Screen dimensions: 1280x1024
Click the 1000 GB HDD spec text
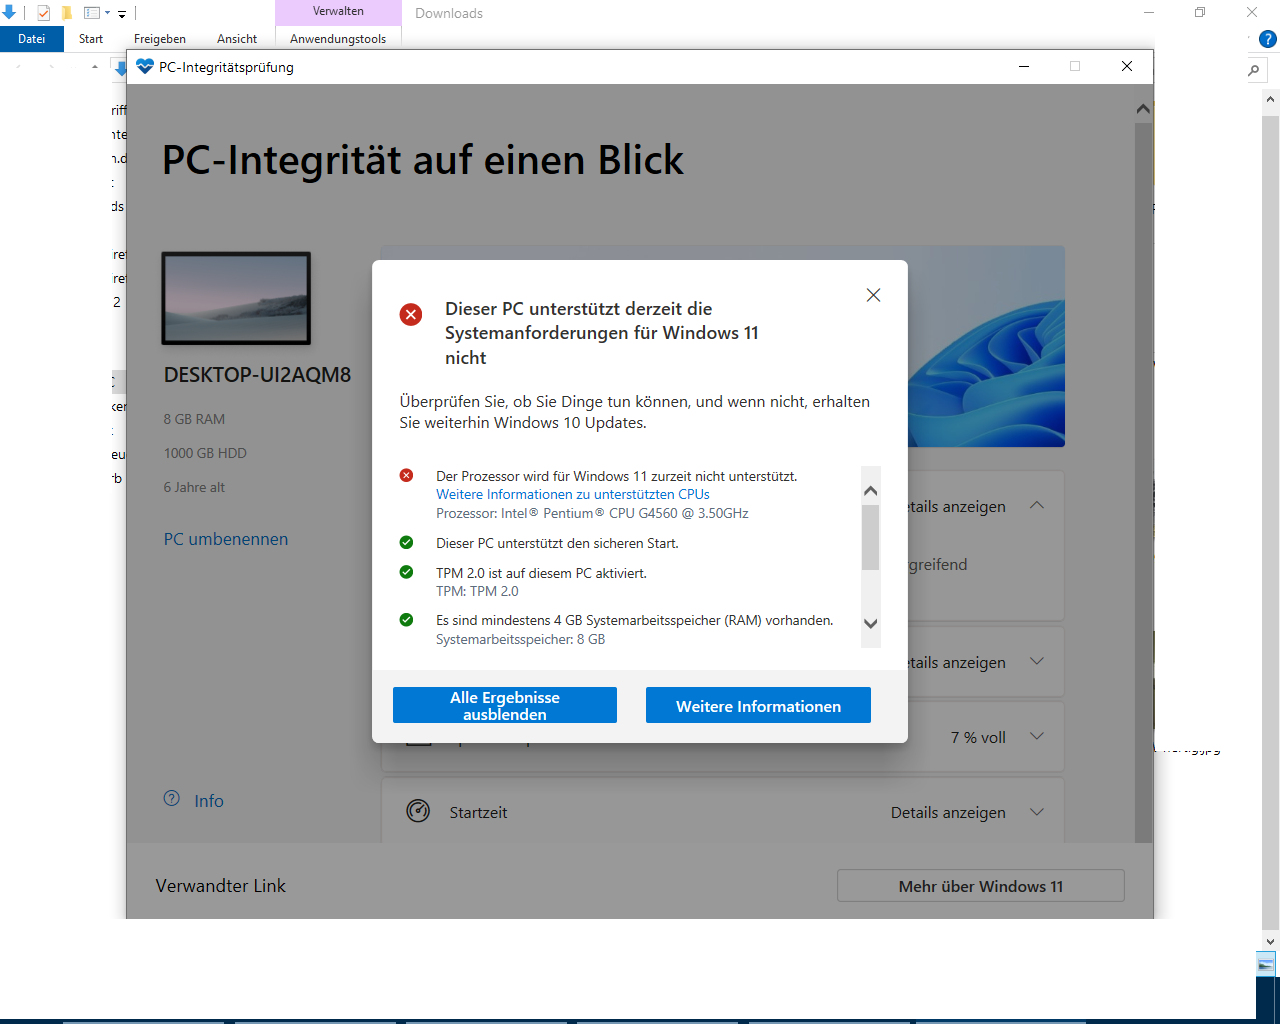coord(205,453)
